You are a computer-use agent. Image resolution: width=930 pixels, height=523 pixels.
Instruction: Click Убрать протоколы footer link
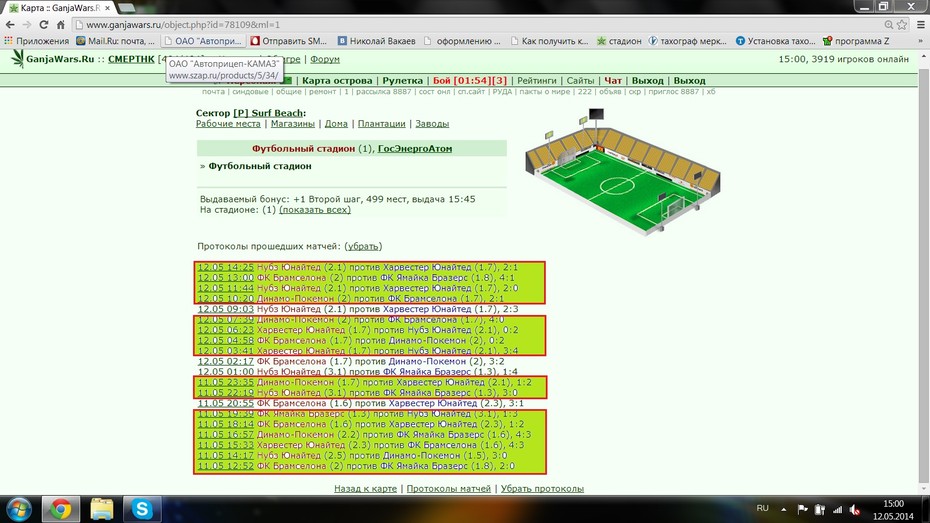tap(542, 489)
